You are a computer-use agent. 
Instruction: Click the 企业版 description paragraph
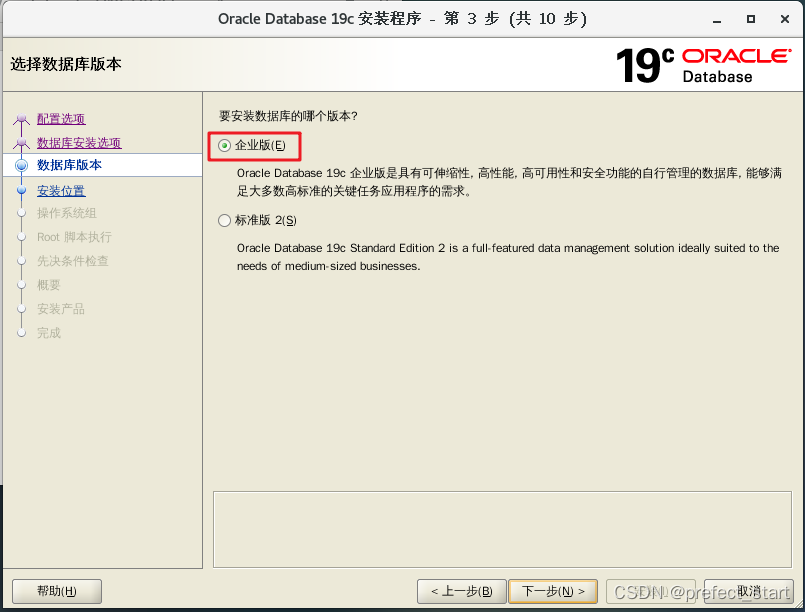509,182
